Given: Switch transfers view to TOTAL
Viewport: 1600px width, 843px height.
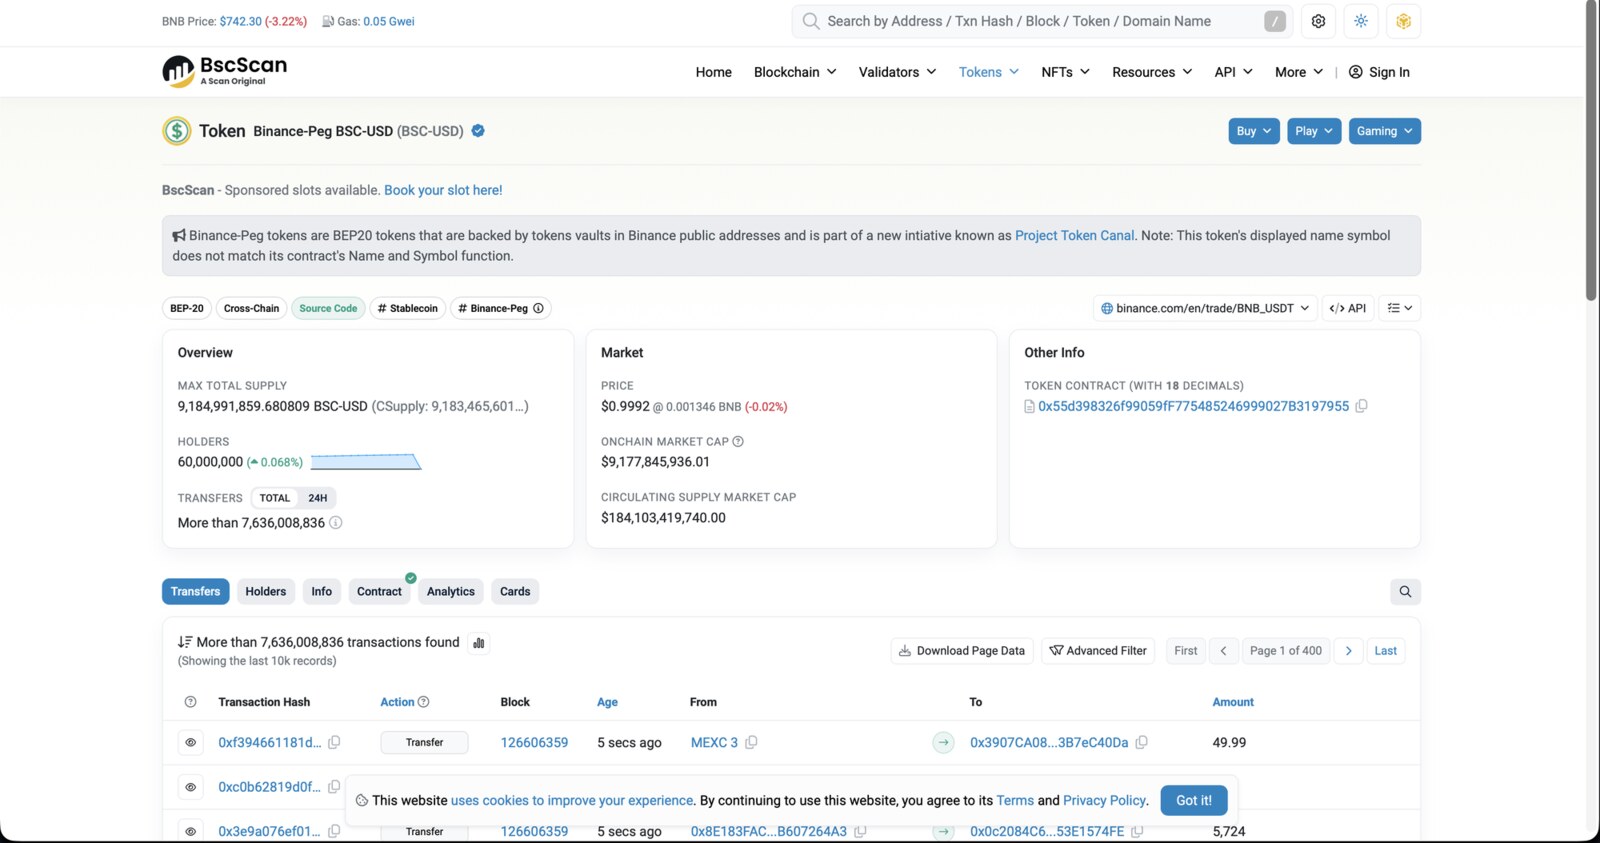Looking at the screenshot, I should click(x=275, y=498).
